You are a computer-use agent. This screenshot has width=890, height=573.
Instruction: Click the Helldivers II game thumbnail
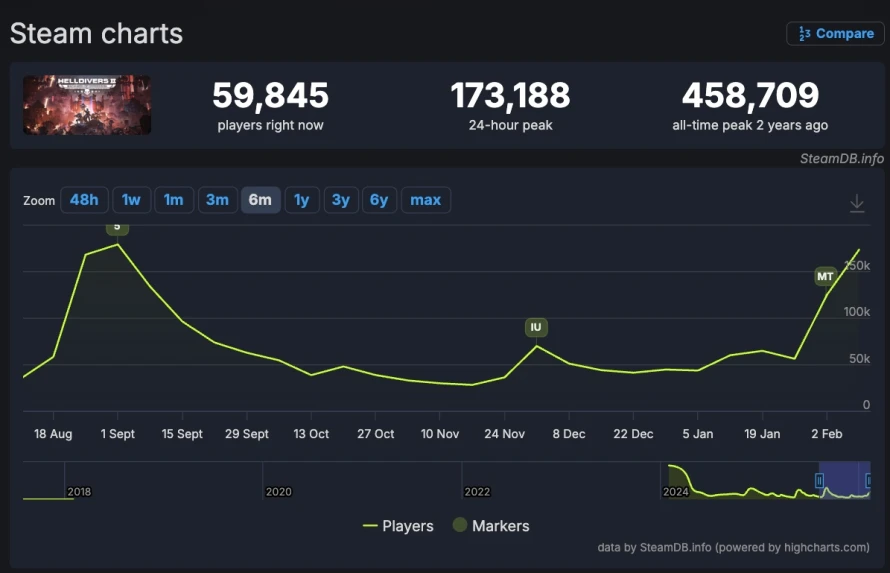(87, 105)
